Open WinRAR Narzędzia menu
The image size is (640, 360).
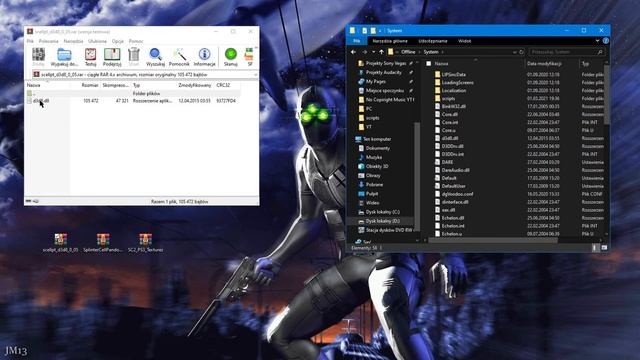(73, 41)
